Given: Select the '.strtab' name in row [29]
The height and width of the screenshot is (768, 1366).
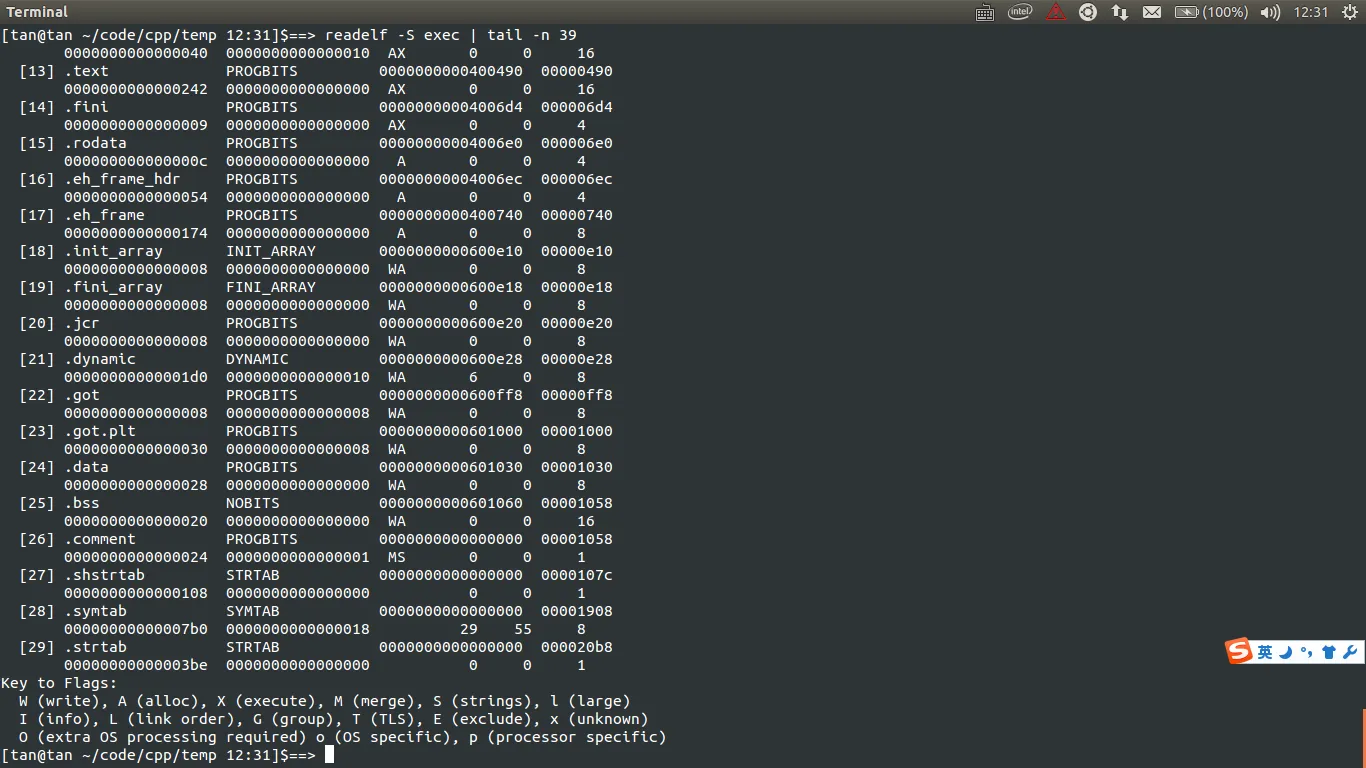Looking at the screenshot, I should (95, 647).
